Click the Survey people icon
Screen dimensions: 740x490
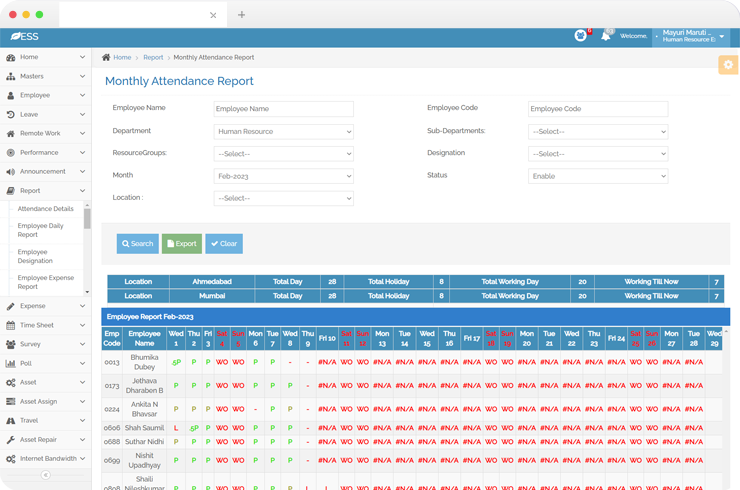[10, 345]
